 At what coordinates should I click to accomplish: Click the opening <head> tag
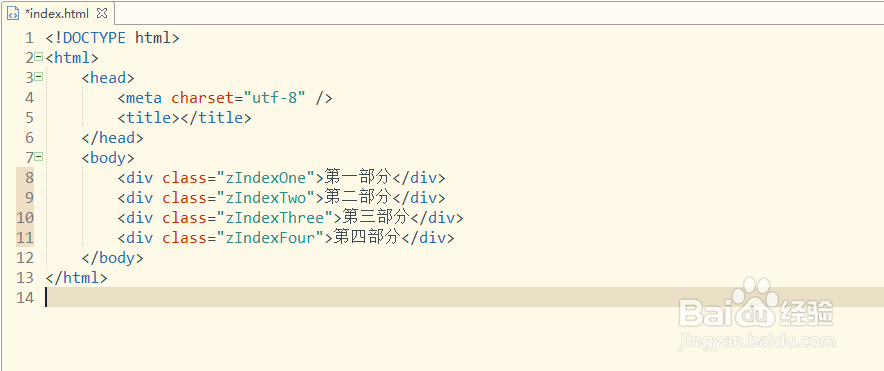[x=108, y=78]
